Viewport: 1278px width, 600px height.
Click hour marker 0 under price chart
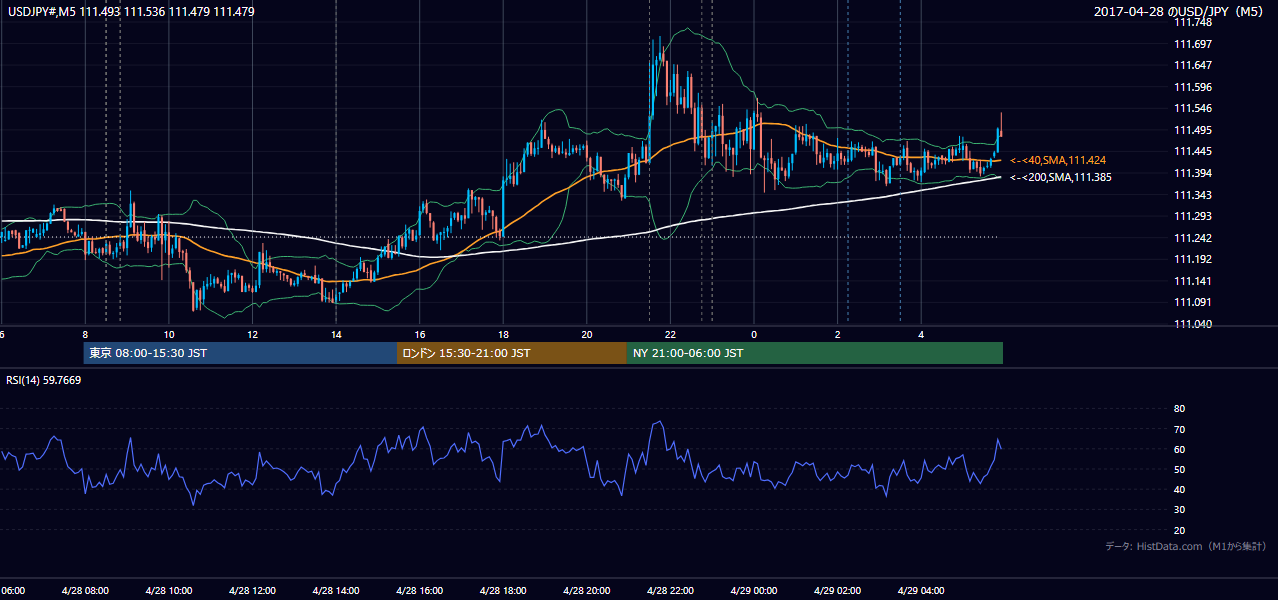click(x=754, y=334)
